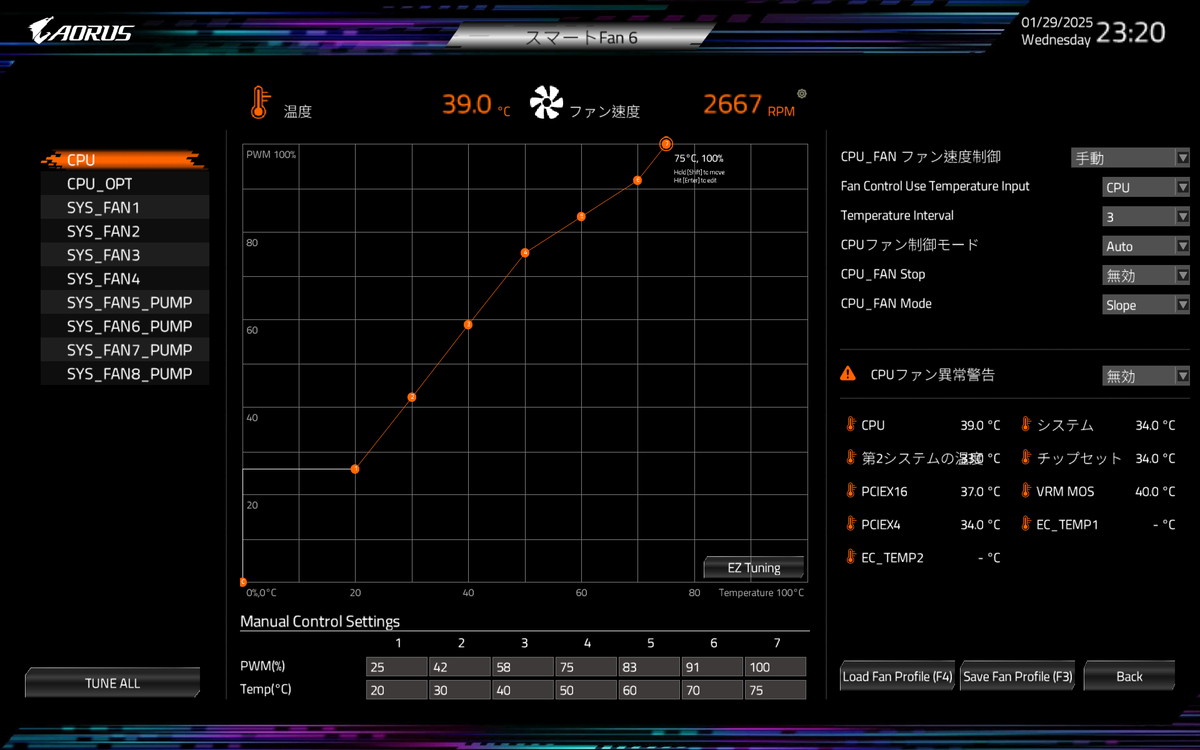Click Save Fan Profile (F3)
The width and height of the screenshot is (1200, 750).
coord(1017,677)
